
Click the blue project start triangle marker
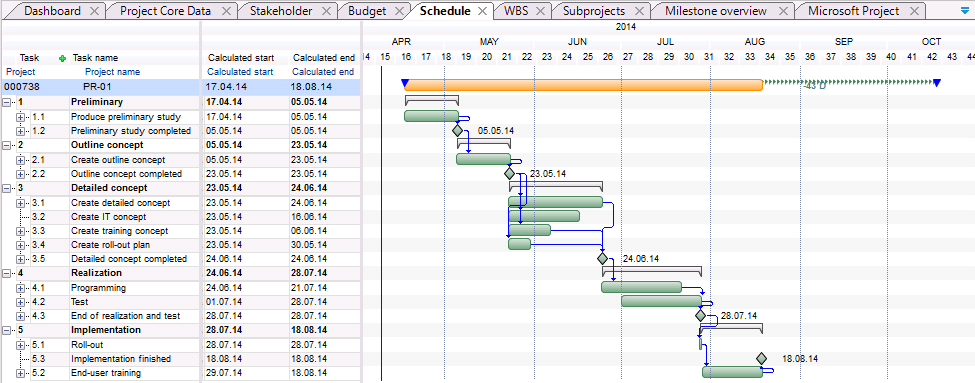pos(405,83)
